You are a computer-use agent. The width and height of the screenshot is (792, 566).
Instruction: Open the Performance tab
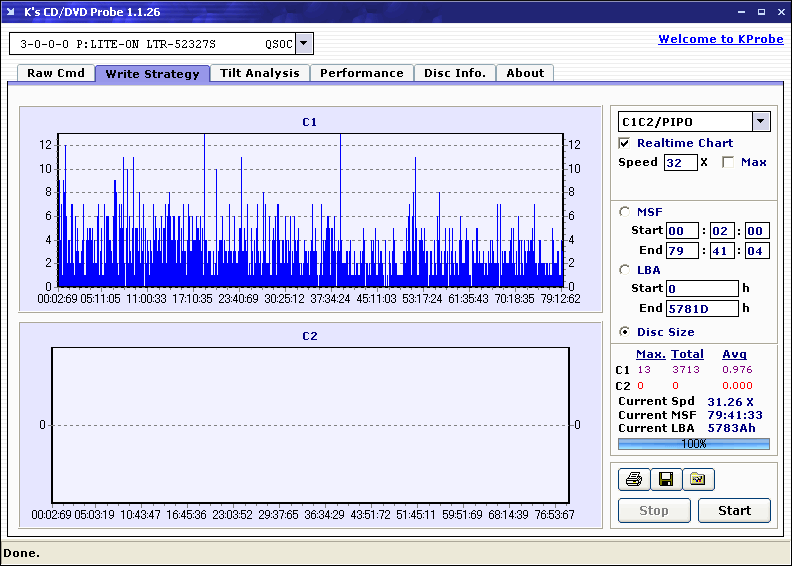362,73
